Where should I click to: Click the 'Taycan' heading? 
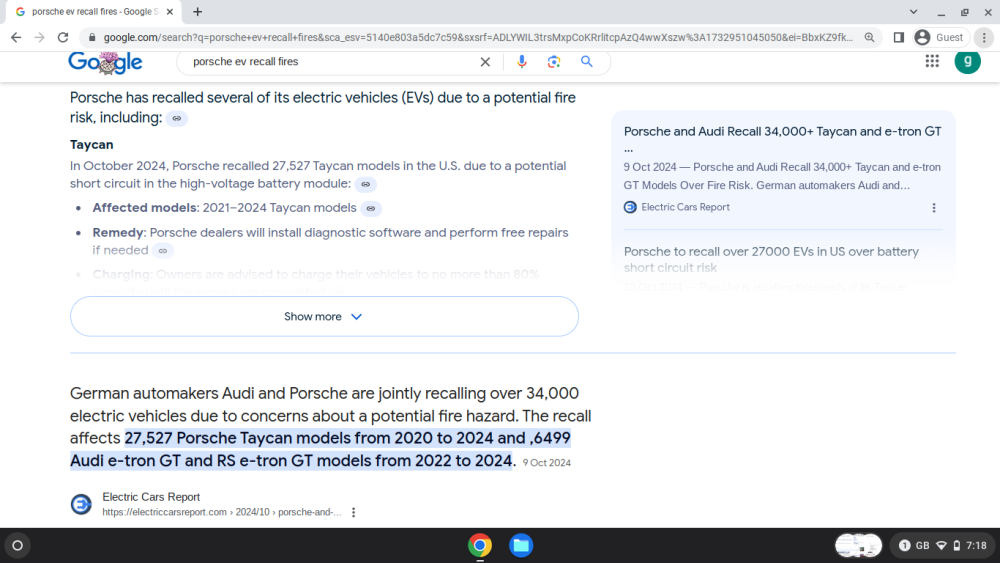[x=91, y=145]
